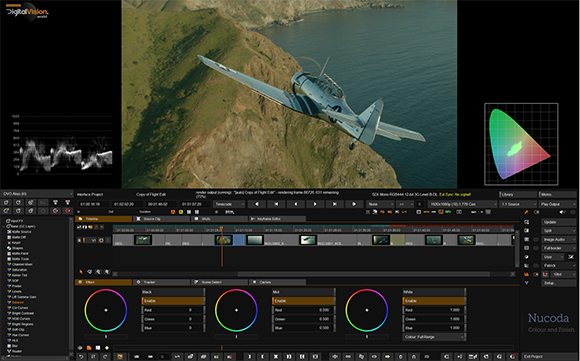Click the Shapes effect icon in tree
The height and width of the screenshot is (361, 580).
point(9,248)
